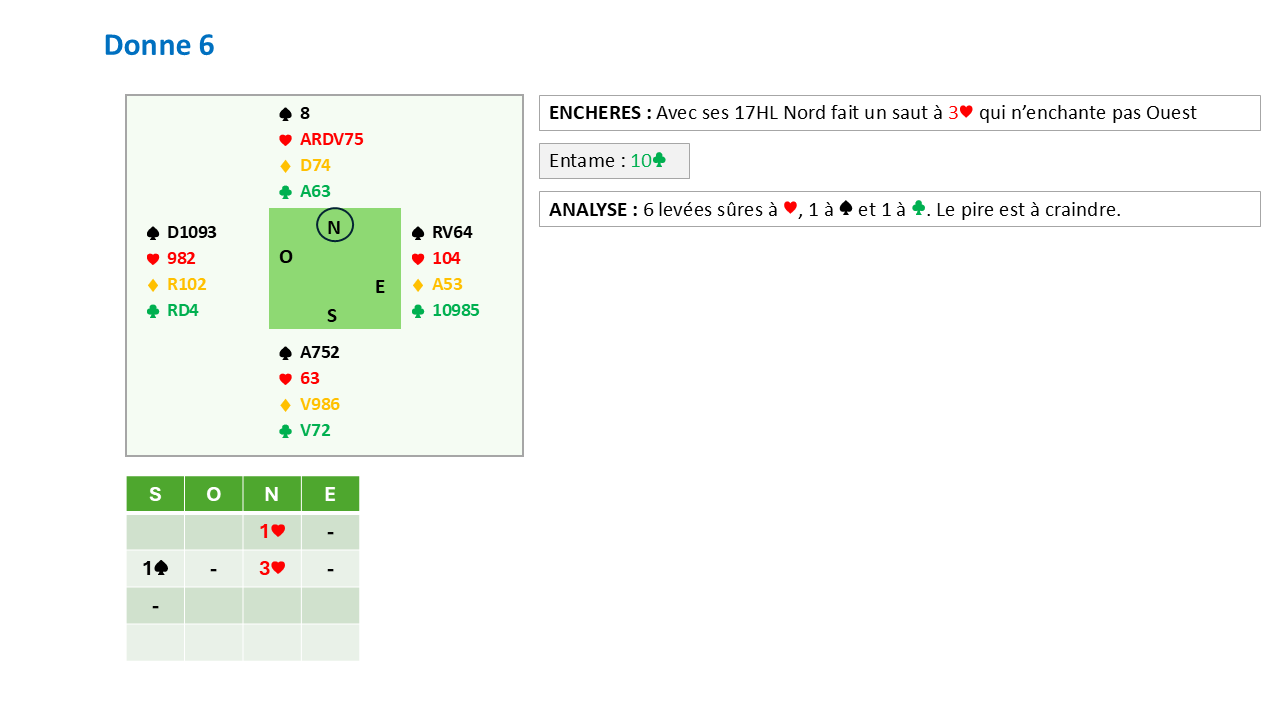Click the heart symbol beside North's ARDV75
The image size is (1280, 720).
[x=285, y=140]
